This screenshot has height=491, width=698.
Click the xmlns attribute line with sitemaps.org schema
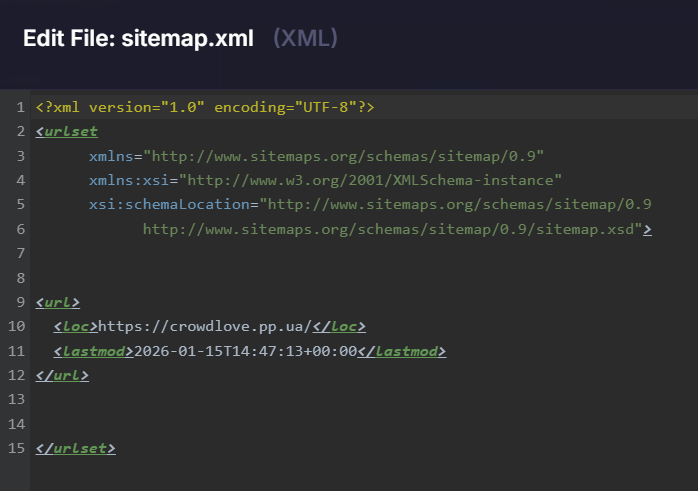click(x=317, y=156)
